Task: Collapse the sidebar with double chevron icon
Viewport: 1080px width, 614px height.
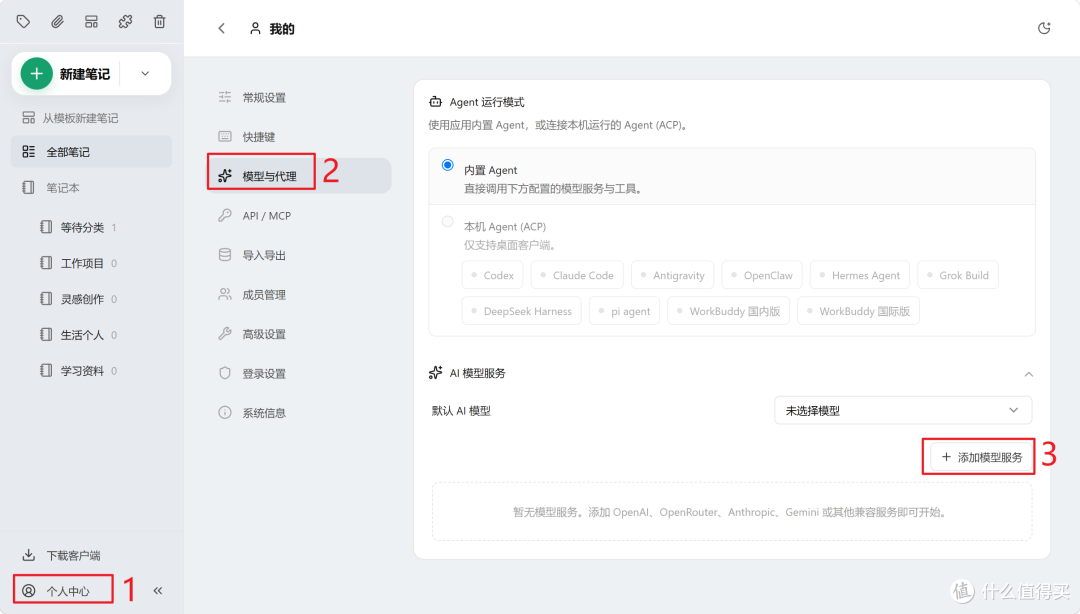Action: (x=158, y=591)
